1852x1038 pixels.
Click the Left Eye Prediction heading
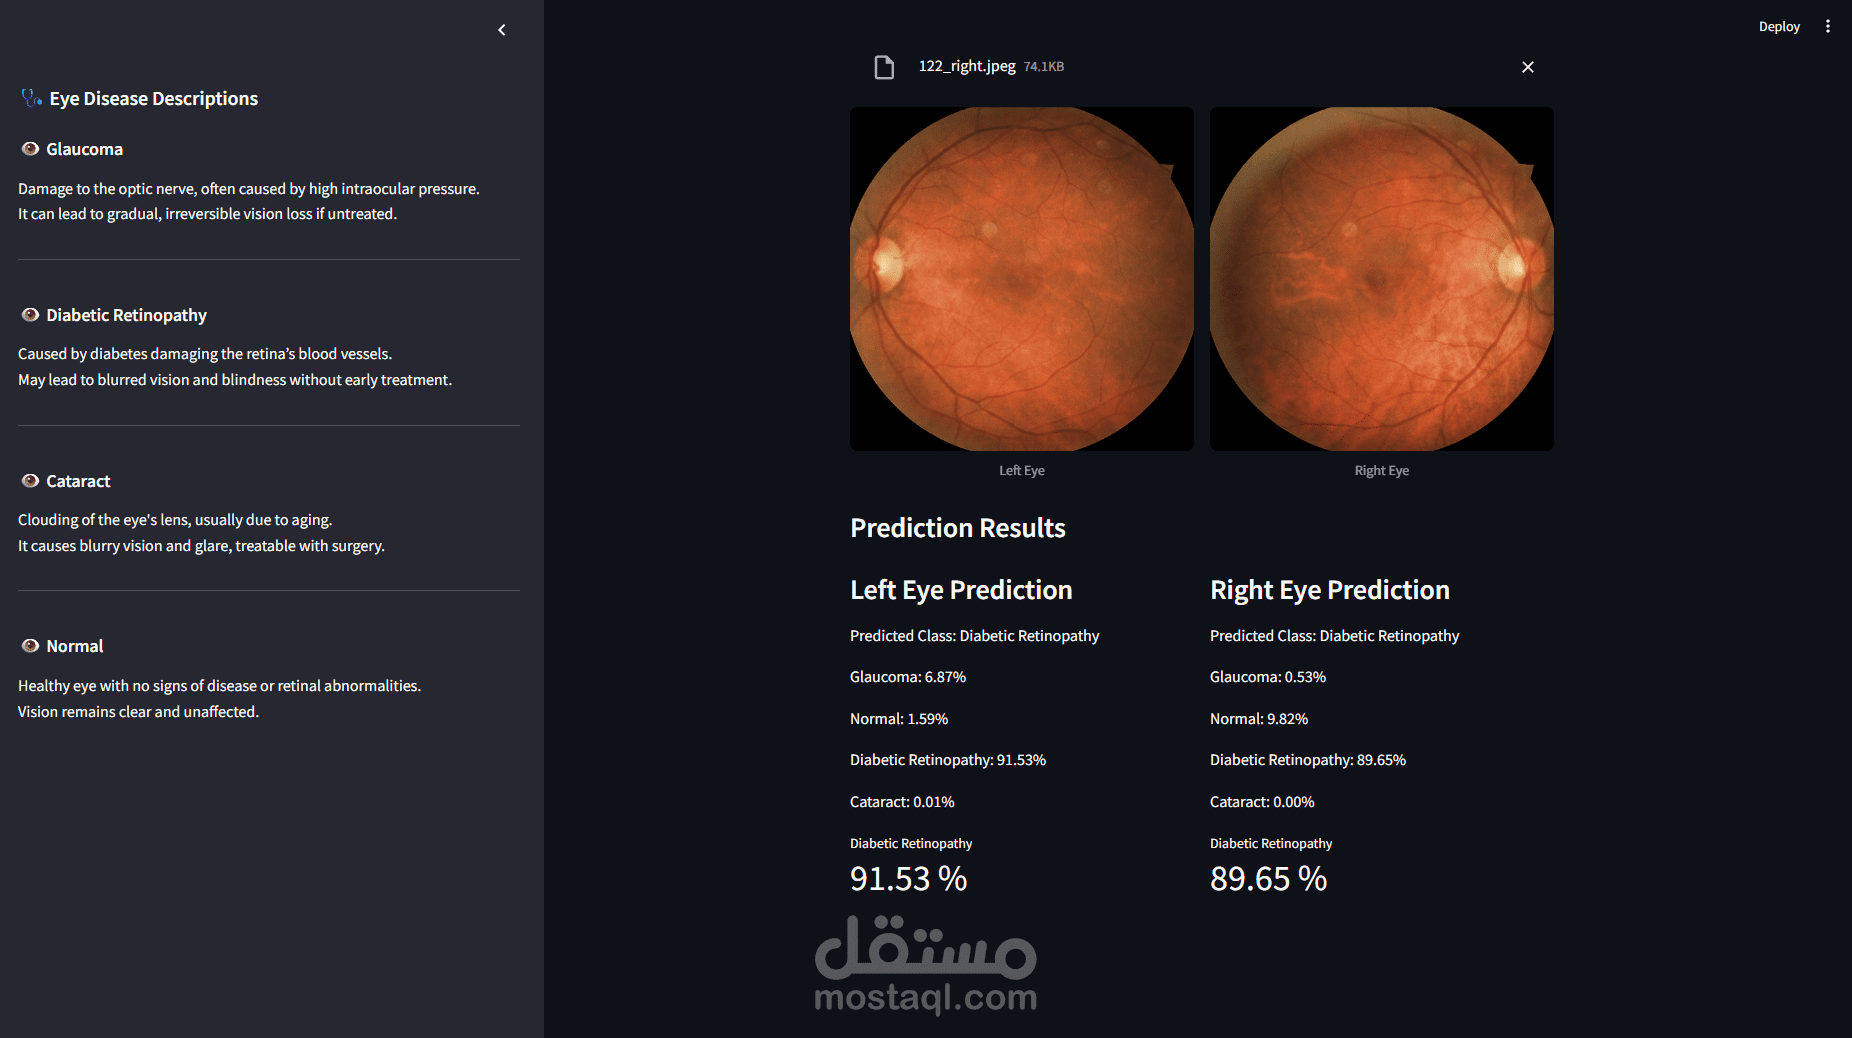point(961,590)
